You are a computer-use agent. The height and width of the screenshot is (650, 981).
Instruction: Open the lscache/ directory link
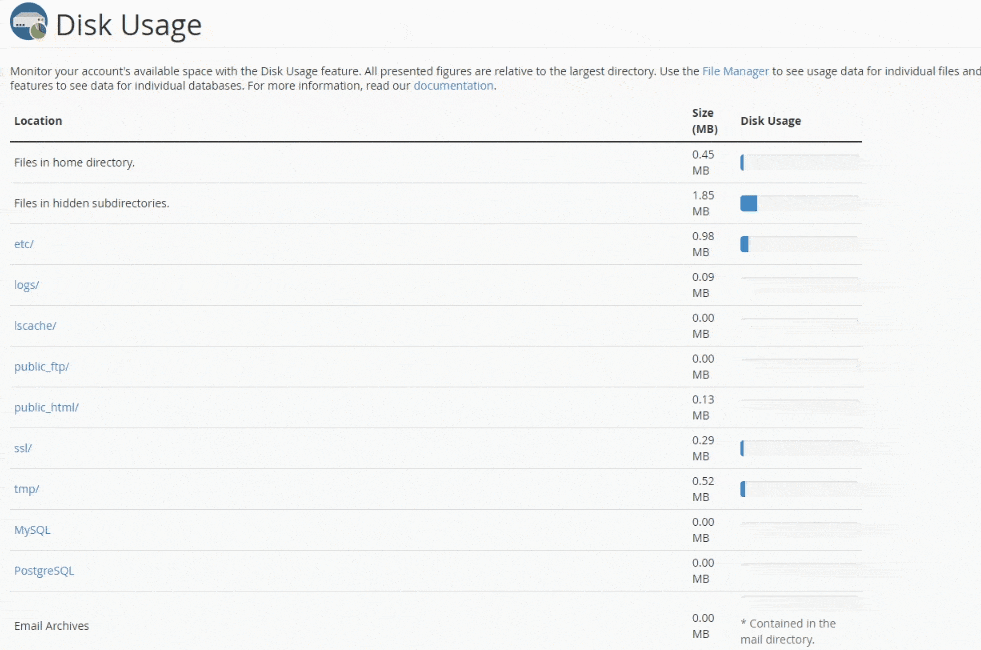pos(35,325)
